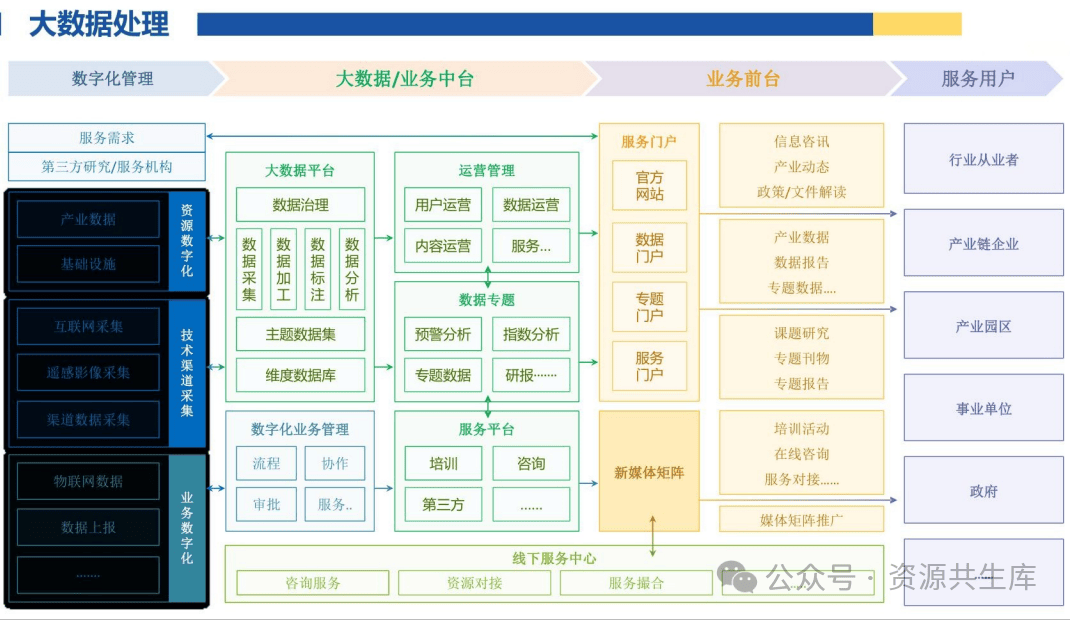Click the 数据报告 text
Image resolution: width=1070 pixels, height=620 pixels.
(x=802, y=263)
